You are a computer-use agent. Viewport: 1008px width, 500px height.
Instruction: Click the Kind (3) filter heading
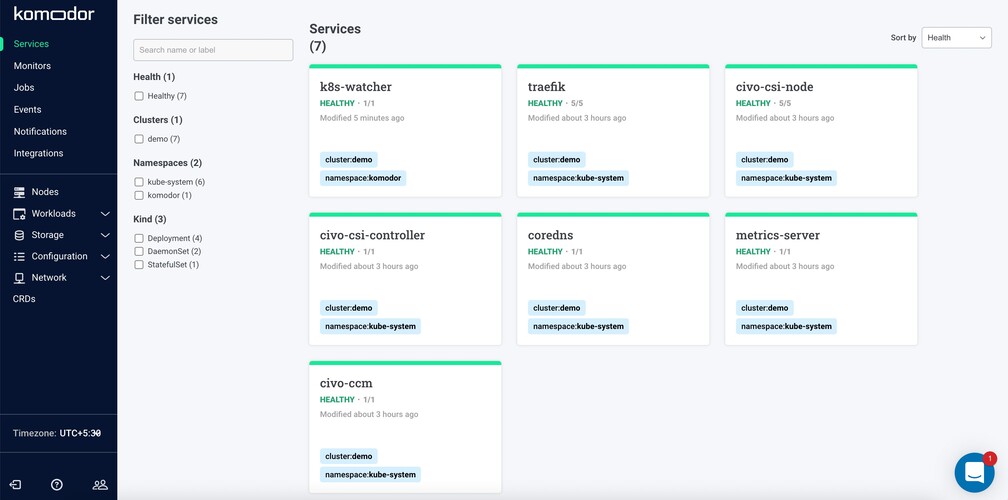coord(150,219)
